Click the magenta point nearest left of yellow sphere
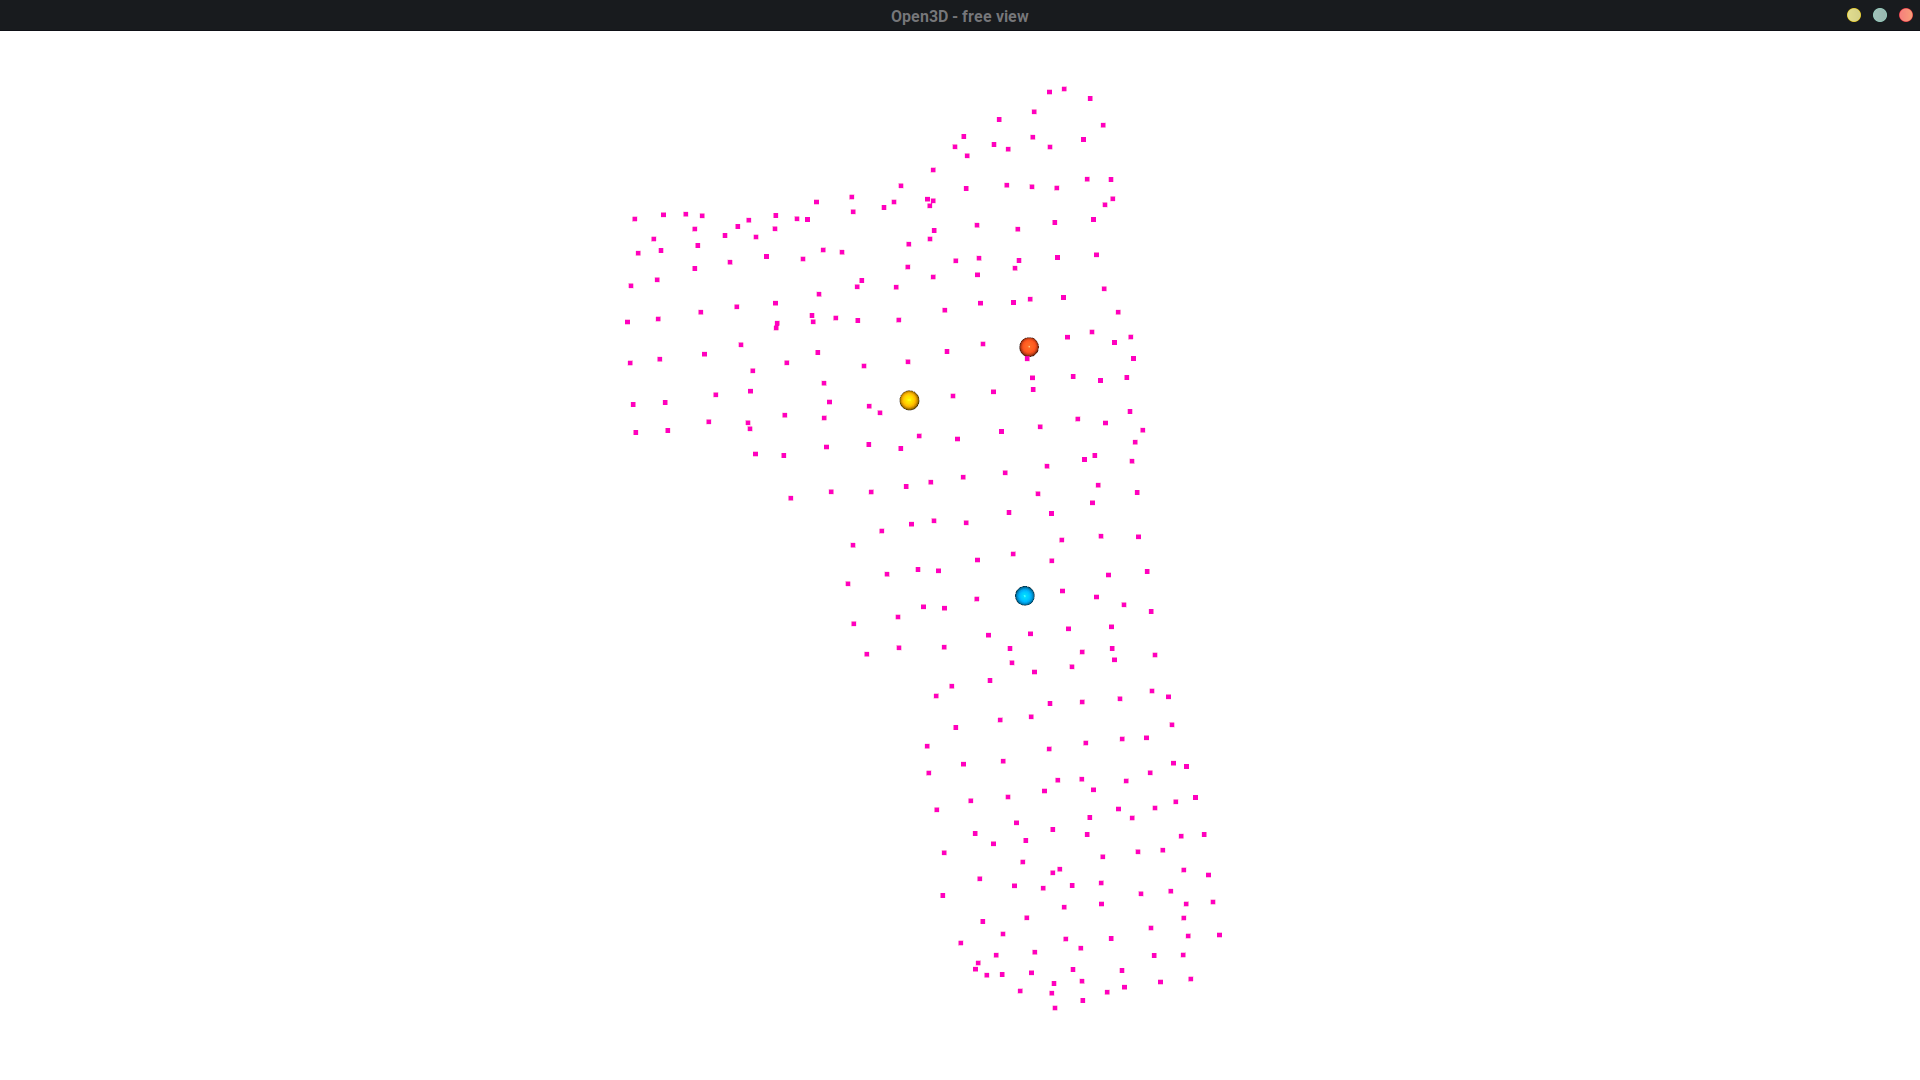Image resolution: width=1920 pixels, height=1080 pixels. click(x=880, y=413)
